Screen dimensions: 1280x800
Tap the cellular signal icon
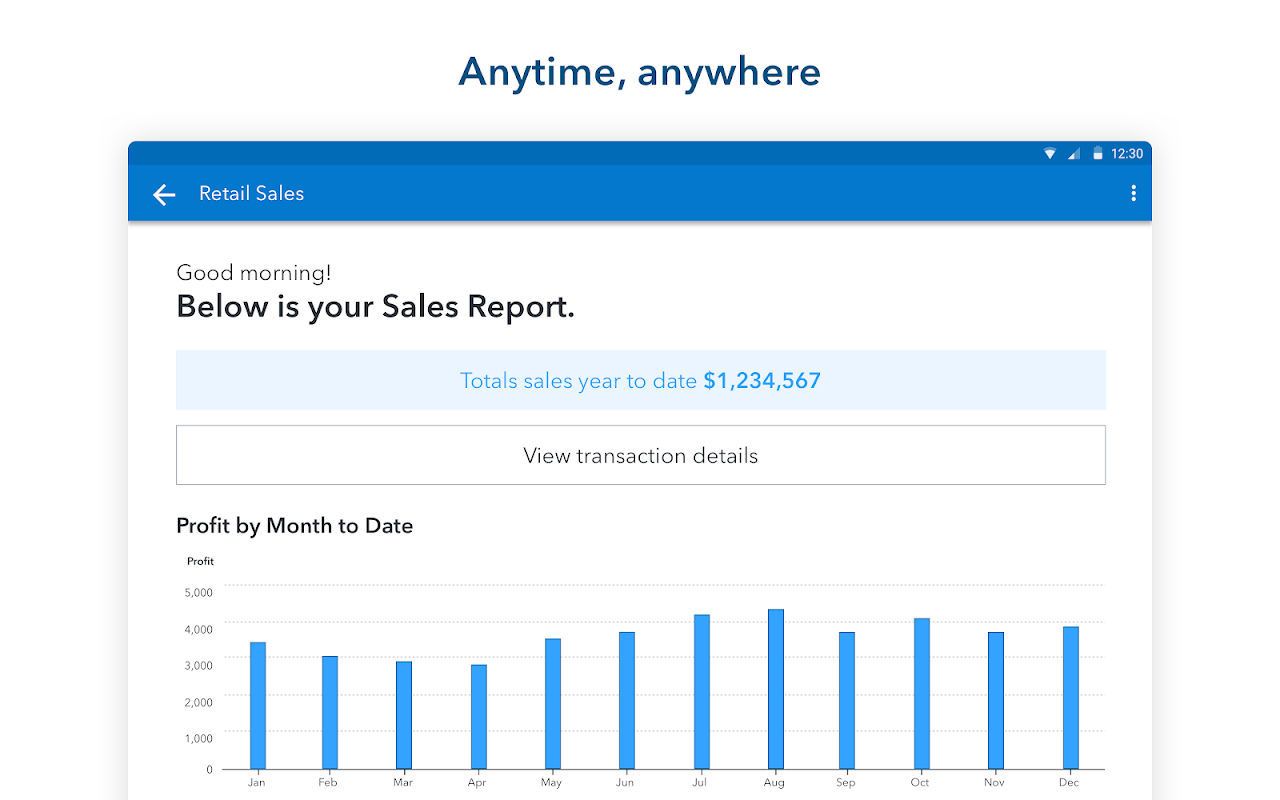(1074, 154)
